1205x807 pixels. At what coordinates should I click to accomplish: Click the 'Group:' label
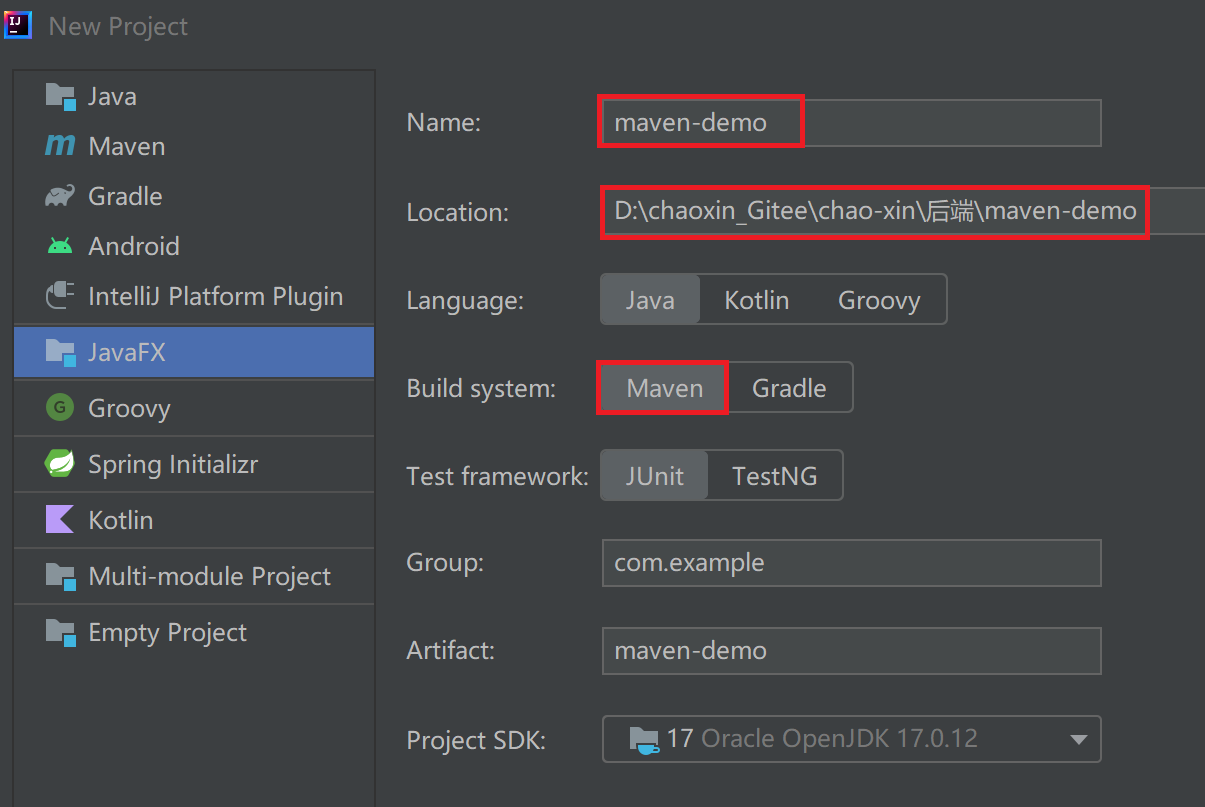point(445,563)
